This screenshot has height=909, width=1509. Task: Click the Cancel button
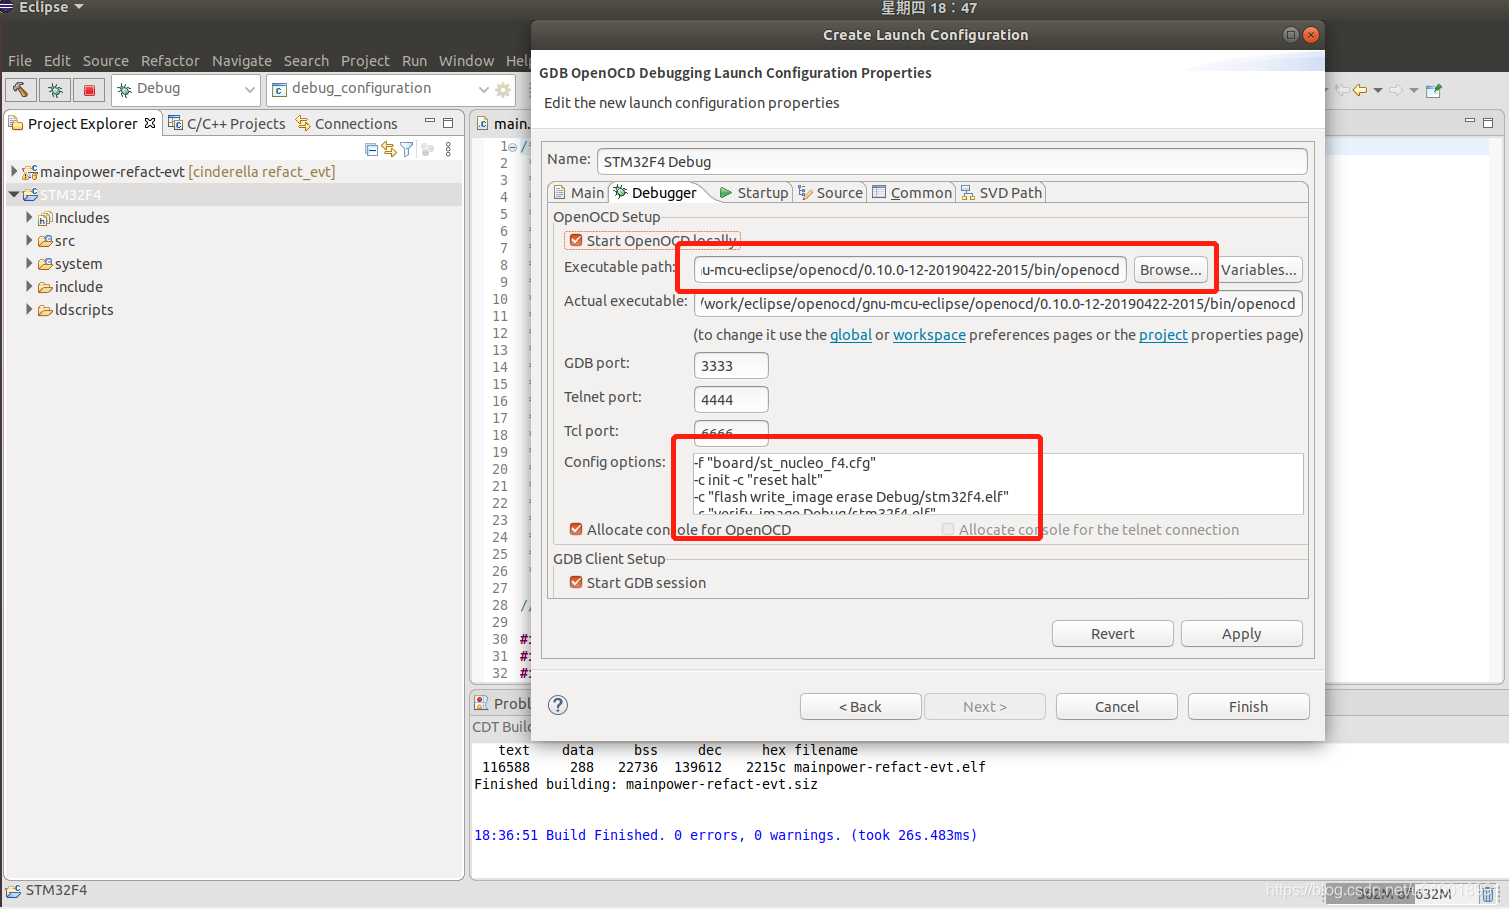tap(1116, 706)
